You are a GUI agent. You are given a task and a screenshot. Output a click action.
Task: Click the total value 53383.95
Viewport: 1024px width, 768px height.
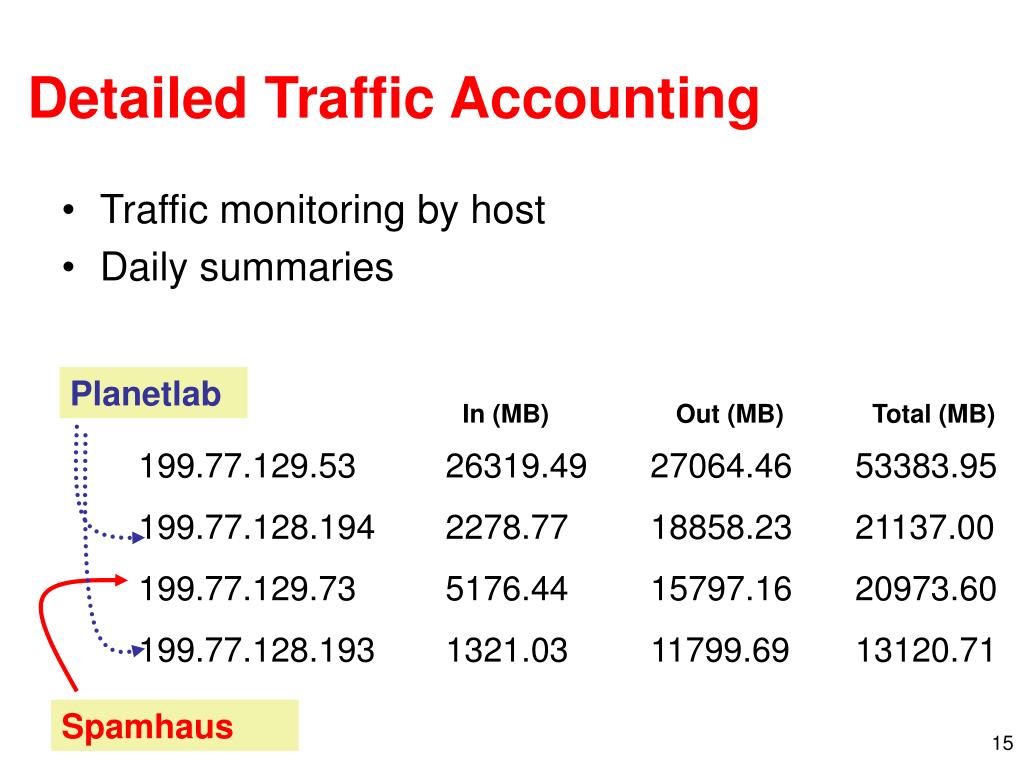[x=925, y=466]
